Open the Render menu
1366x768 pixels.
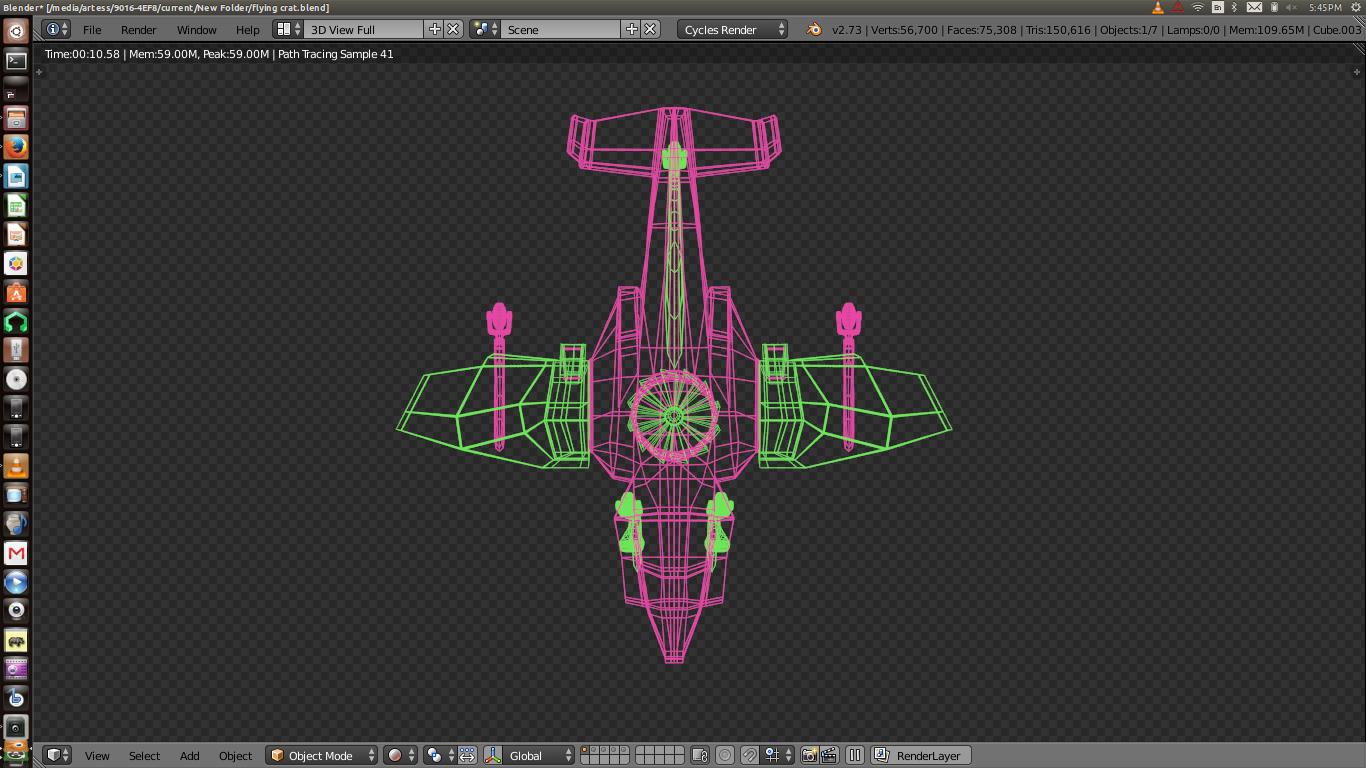(138, 30)
